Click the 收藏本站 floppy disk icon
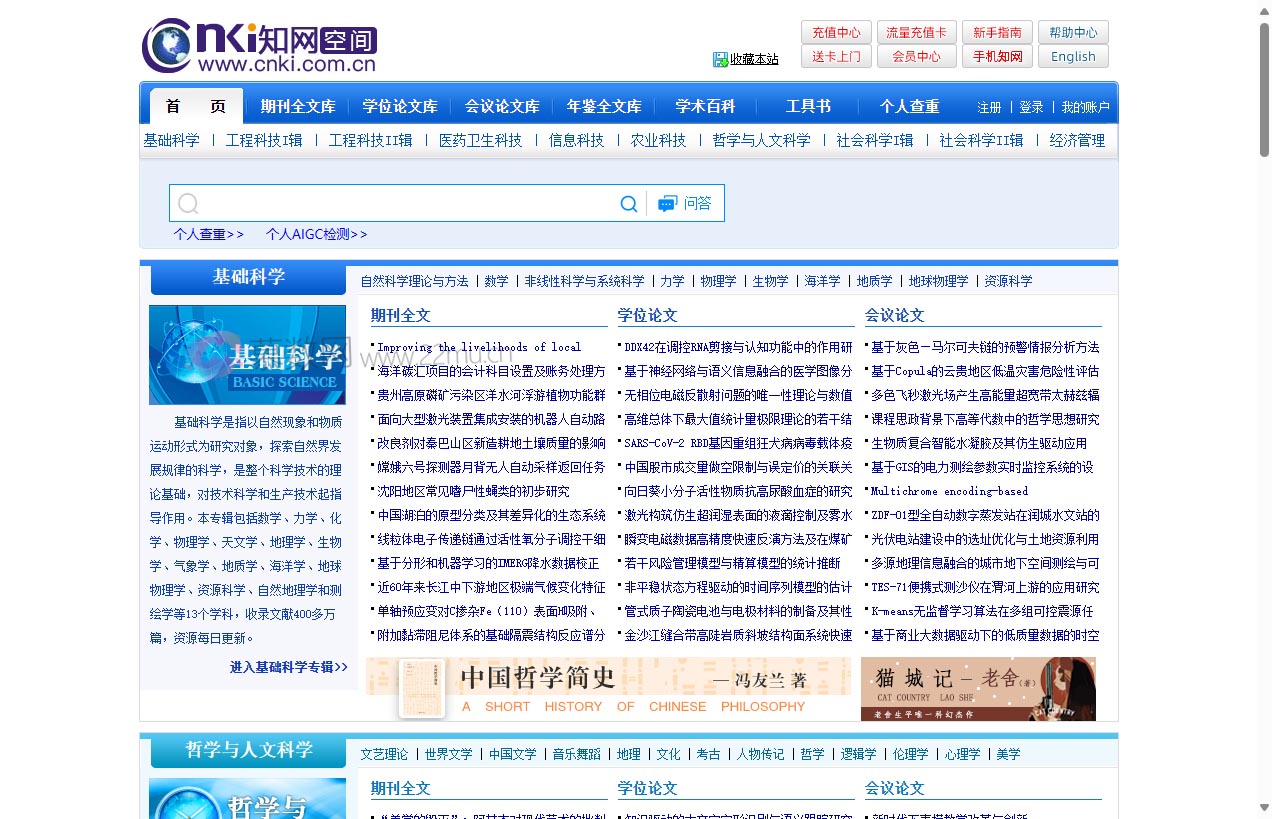The height and width of the screenshot is (819, 1272). tap(720, 58)
